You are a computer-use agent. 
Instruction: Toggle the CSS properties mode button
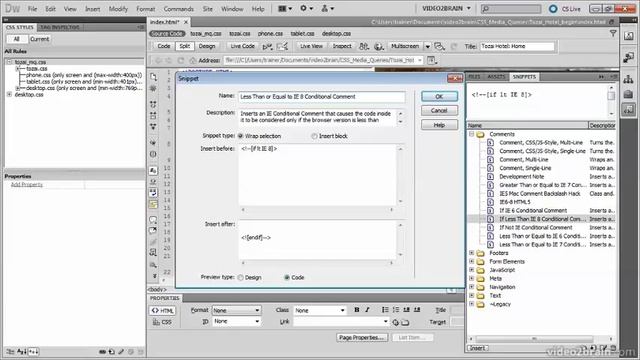(x=162, y=322)
